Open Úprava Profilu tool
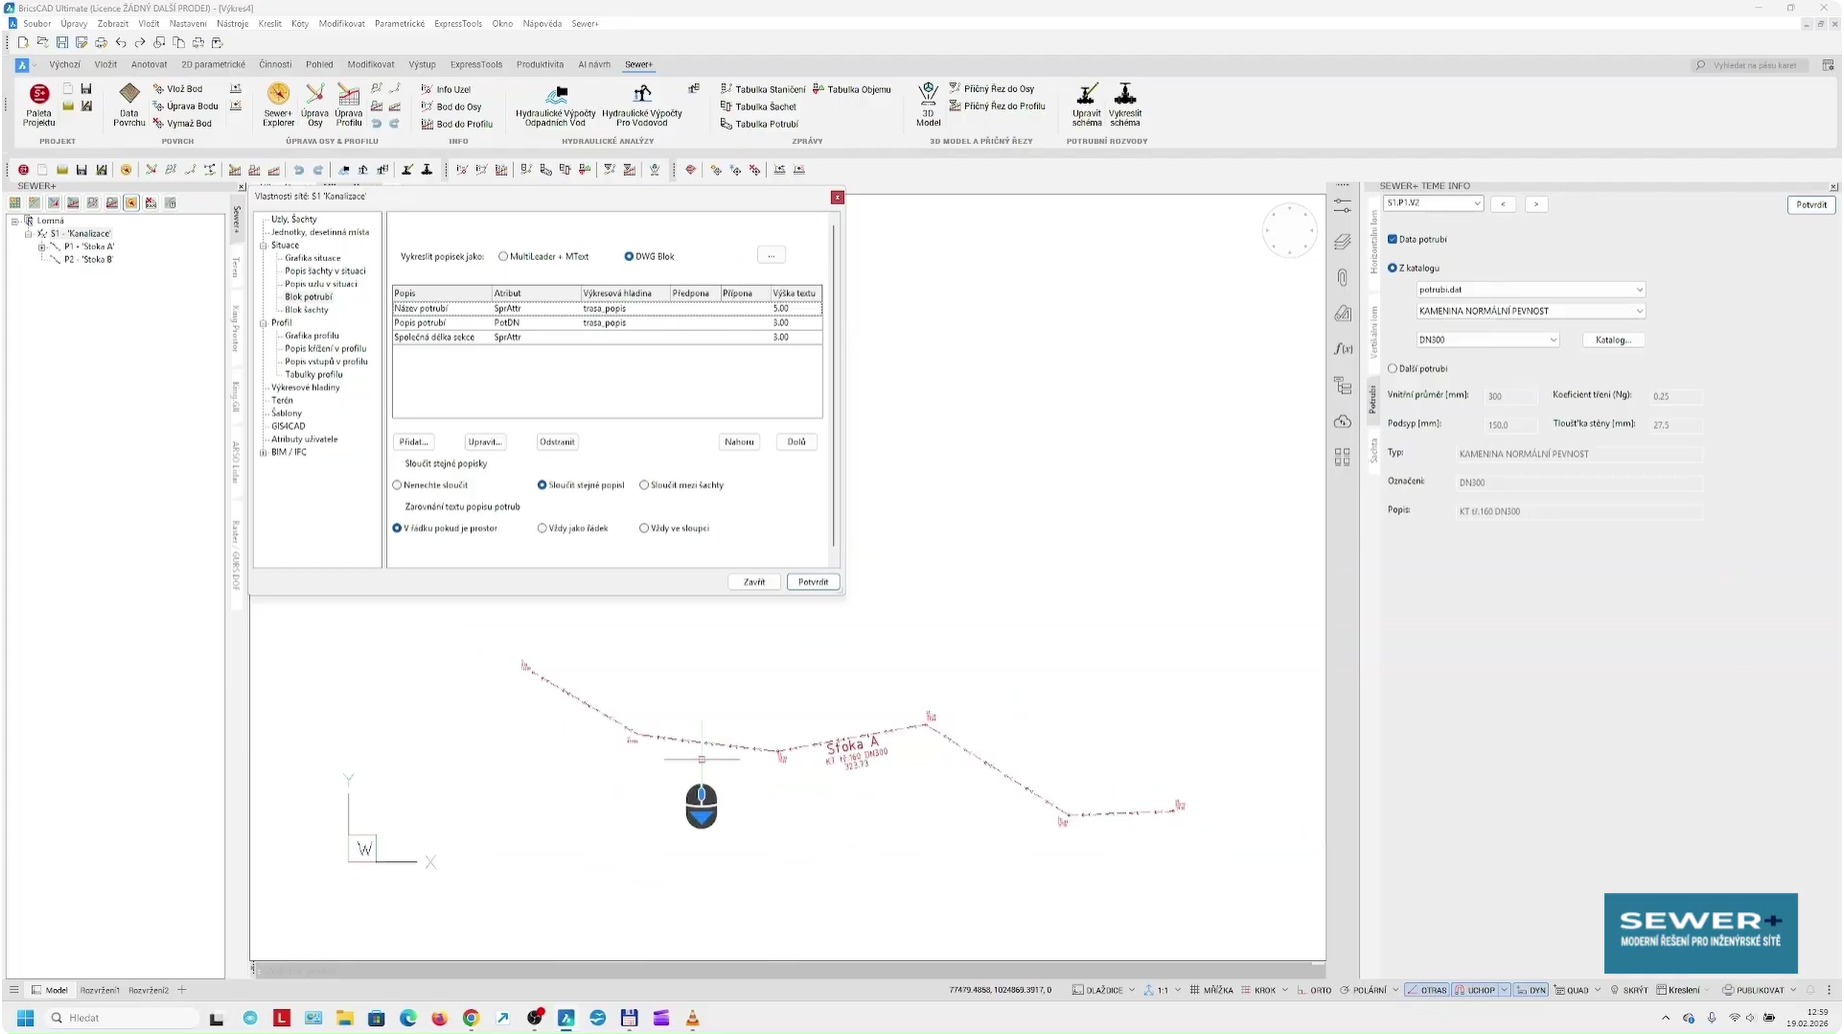Viewport: 1844px width, 1034px height. click(x=349, y=105)
